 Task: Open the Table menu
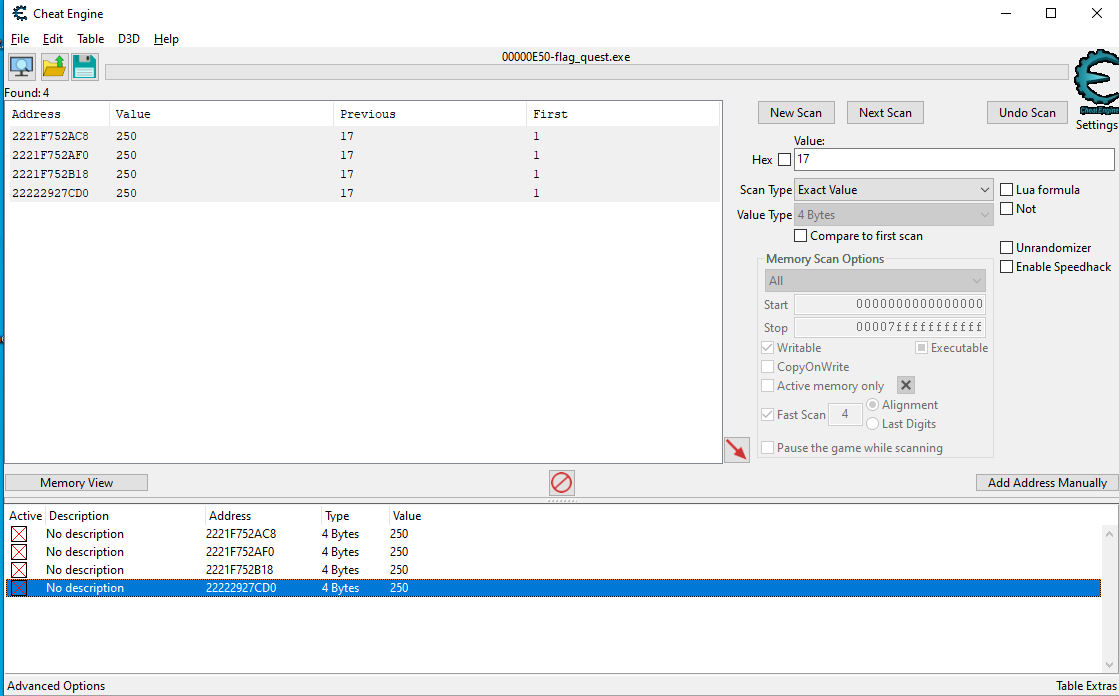91,39
